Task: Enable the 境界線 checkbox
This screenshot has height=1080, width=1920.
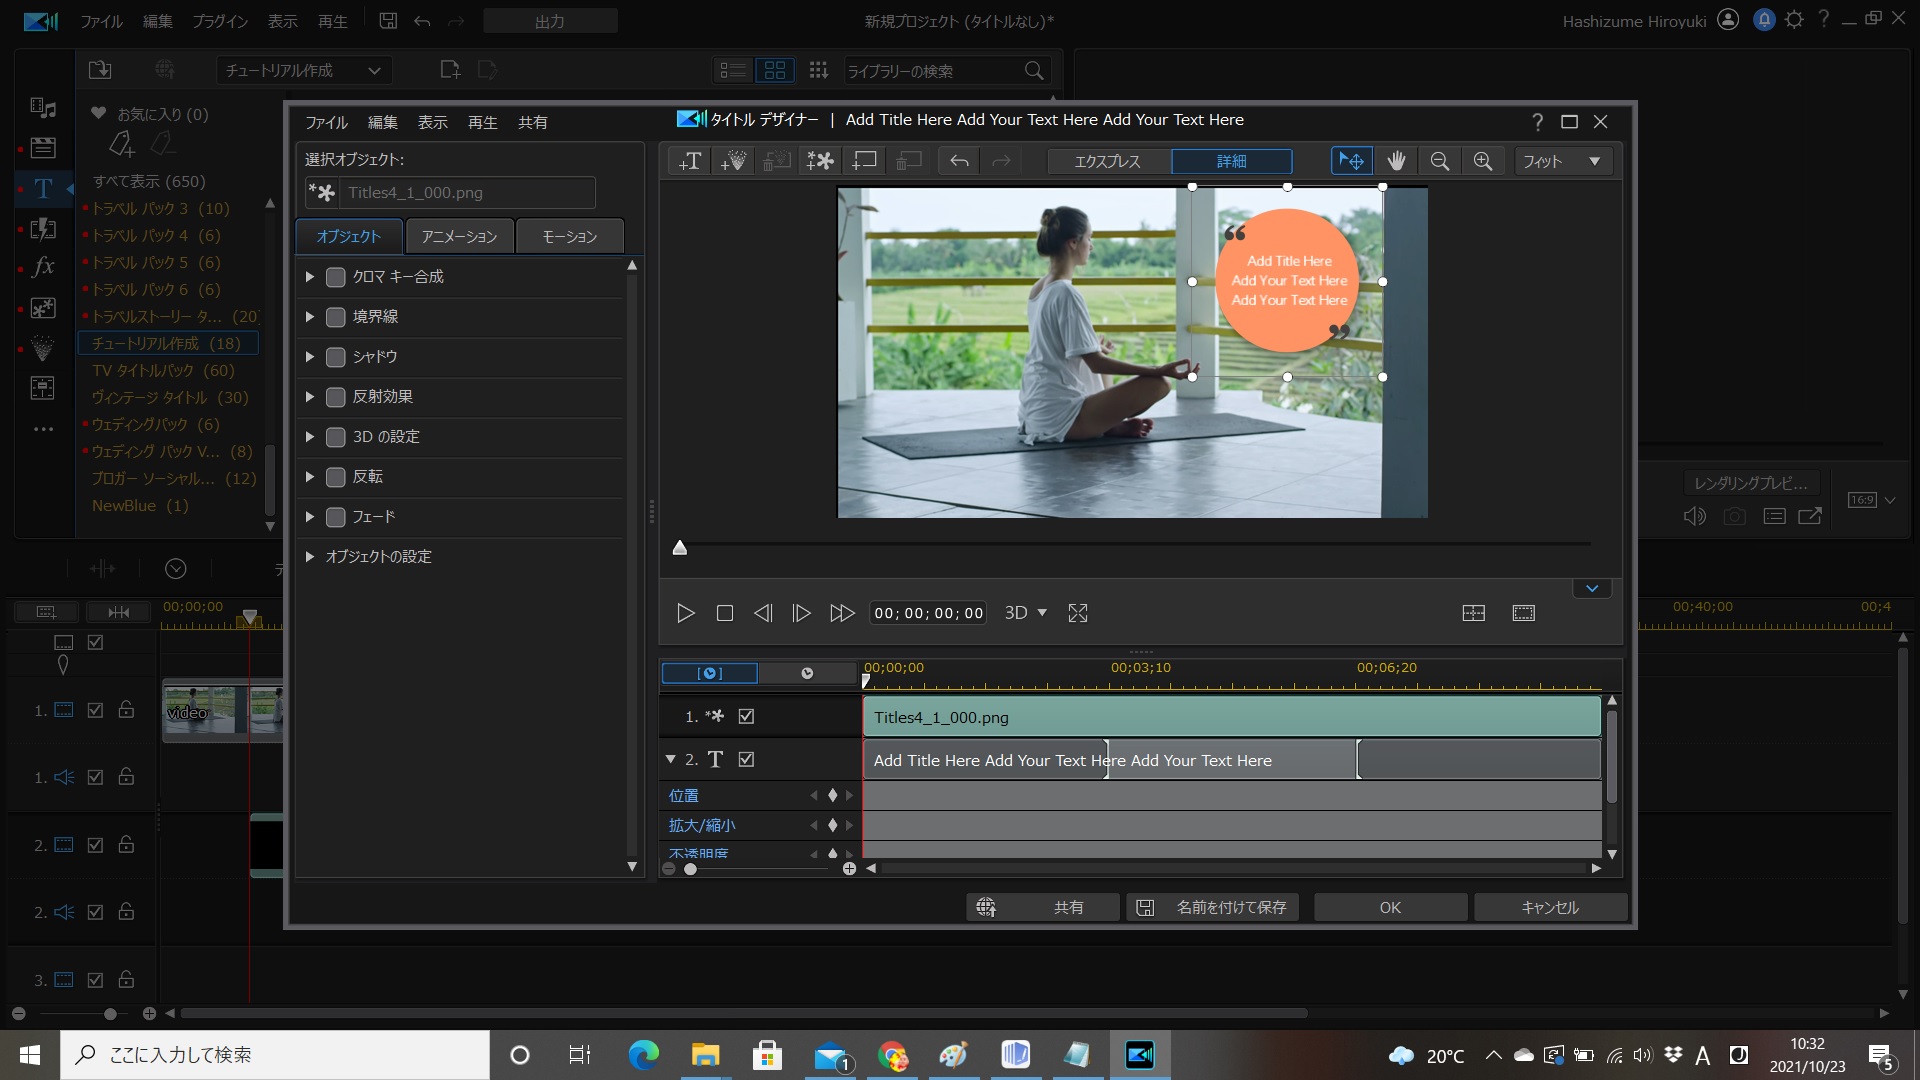Action: pos(336,317)
